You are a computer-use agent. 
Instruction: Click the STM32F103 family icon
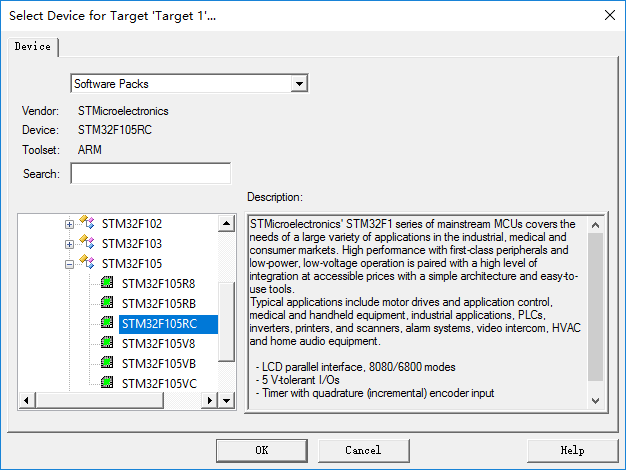87,242
